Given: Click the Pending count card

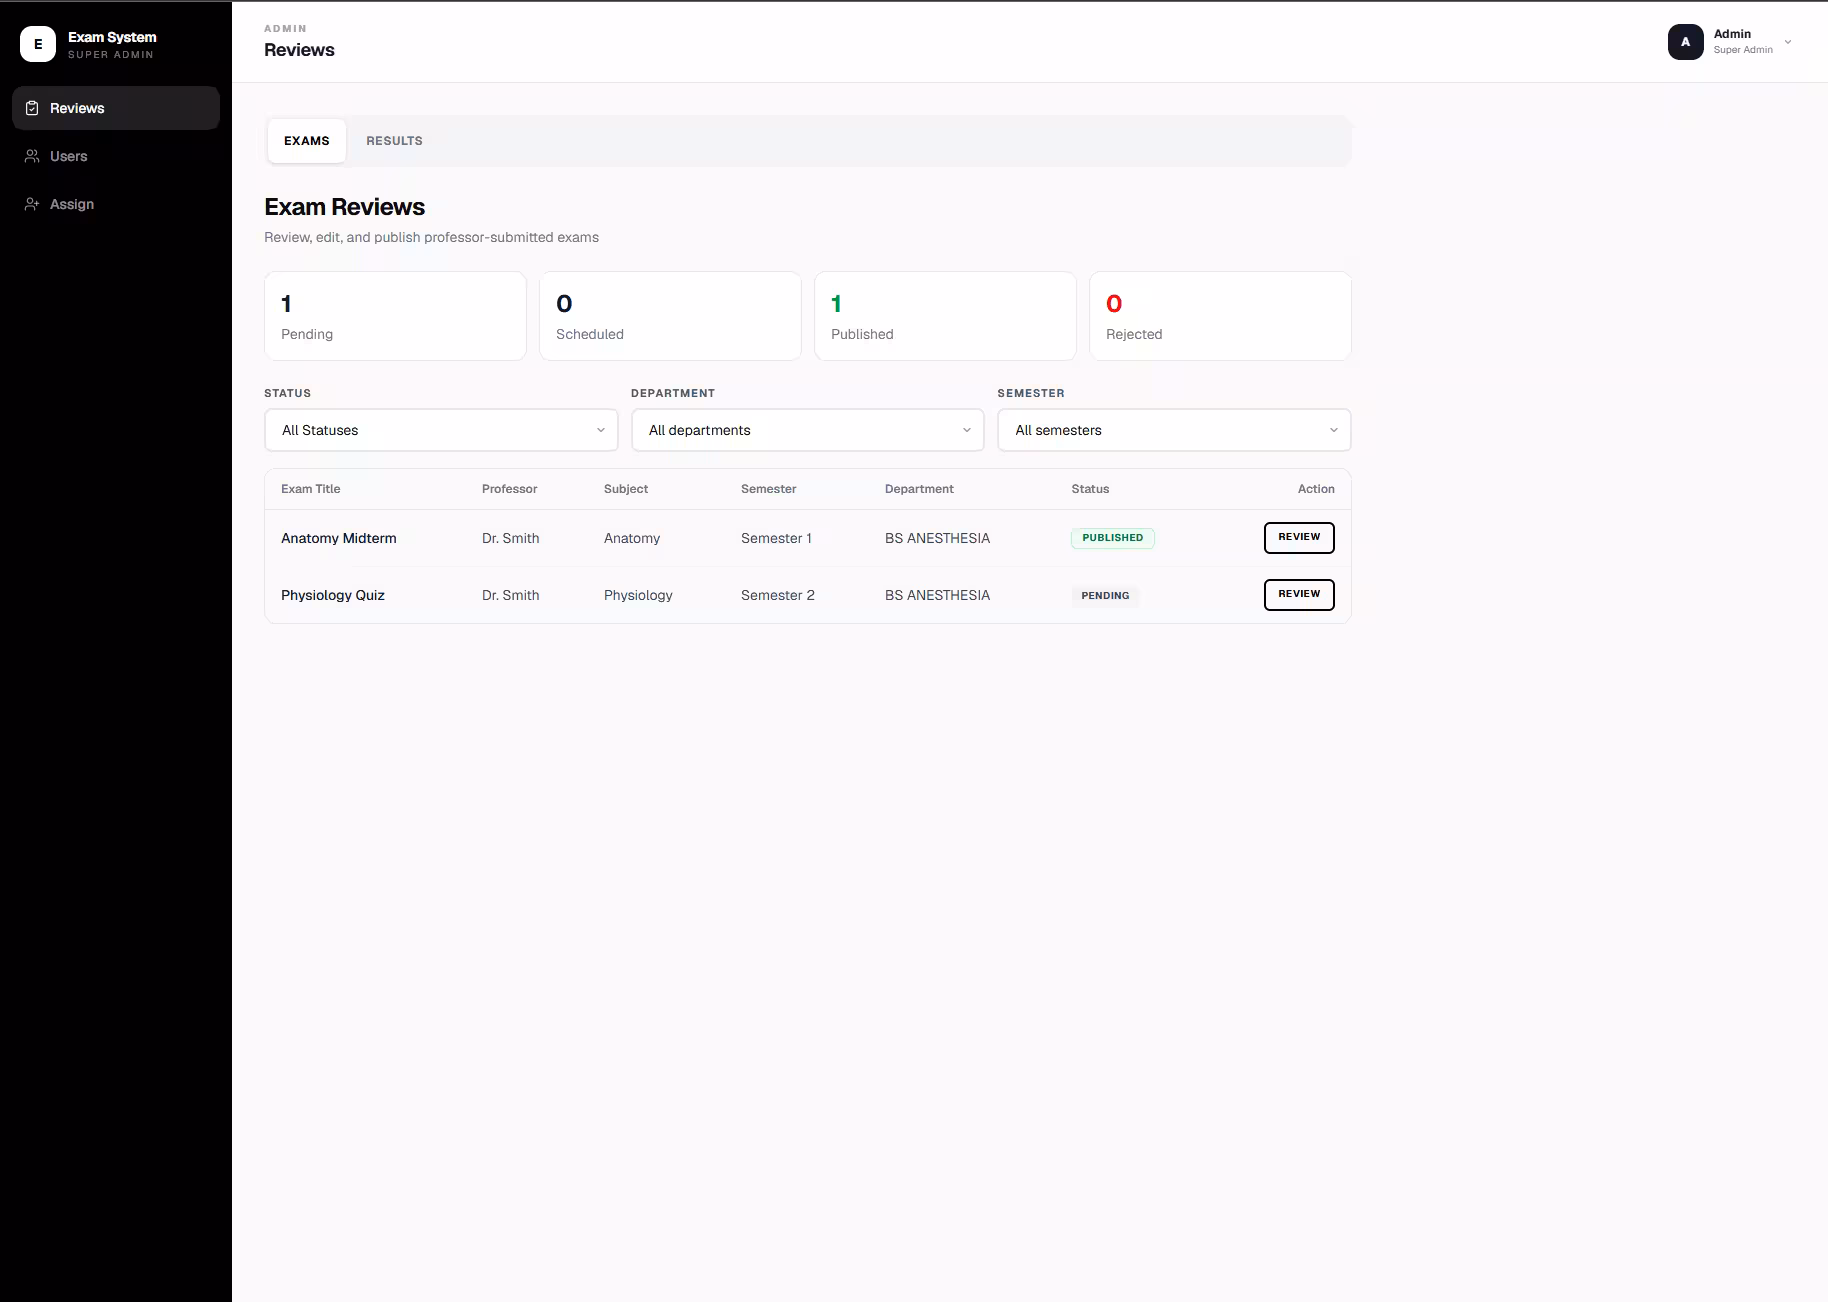Looking at the screenshot, I should (x=395, y=316).
